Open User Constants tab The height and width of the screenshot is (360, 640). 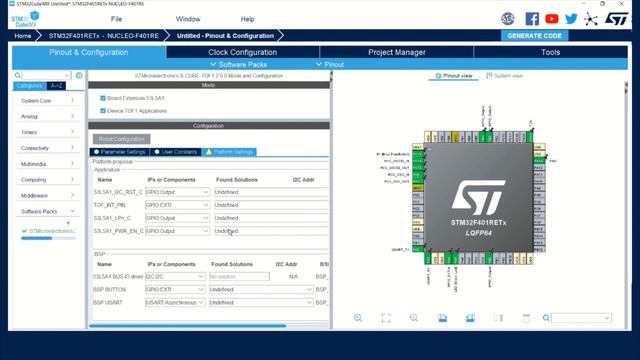(x=176, y=152)
